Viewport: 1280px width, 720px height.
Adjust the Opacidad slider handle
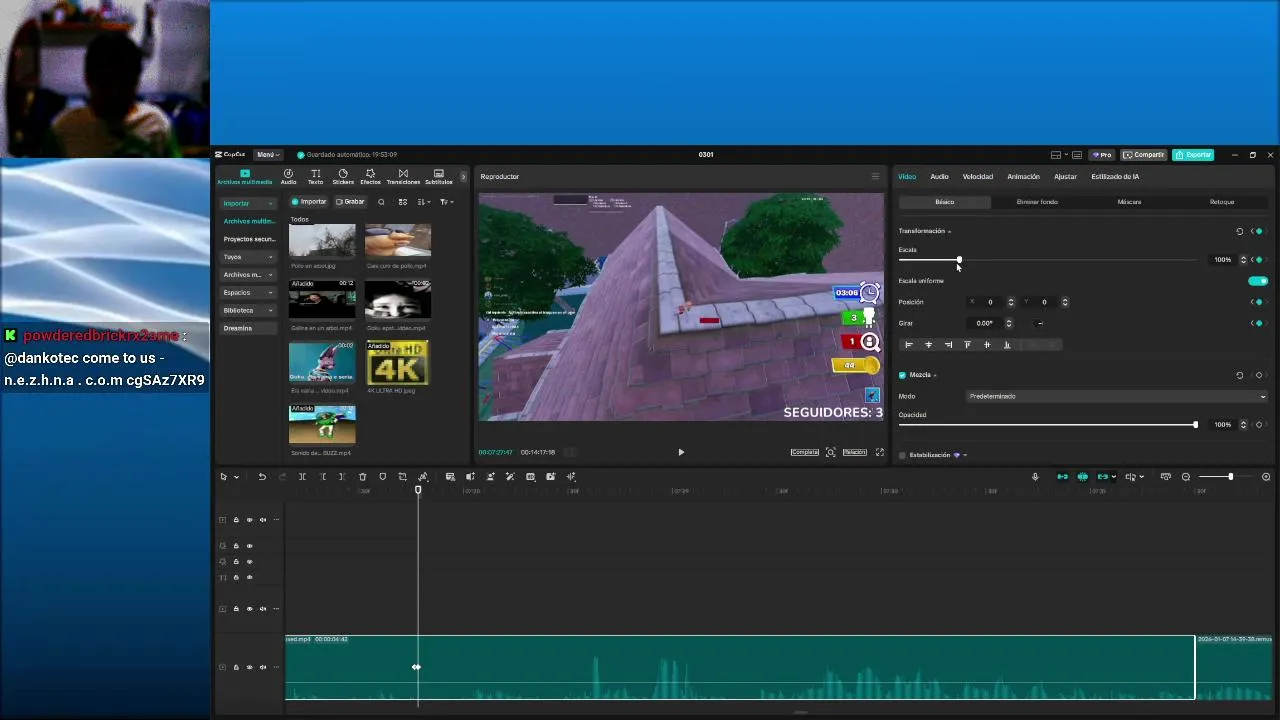(1195, 425)
